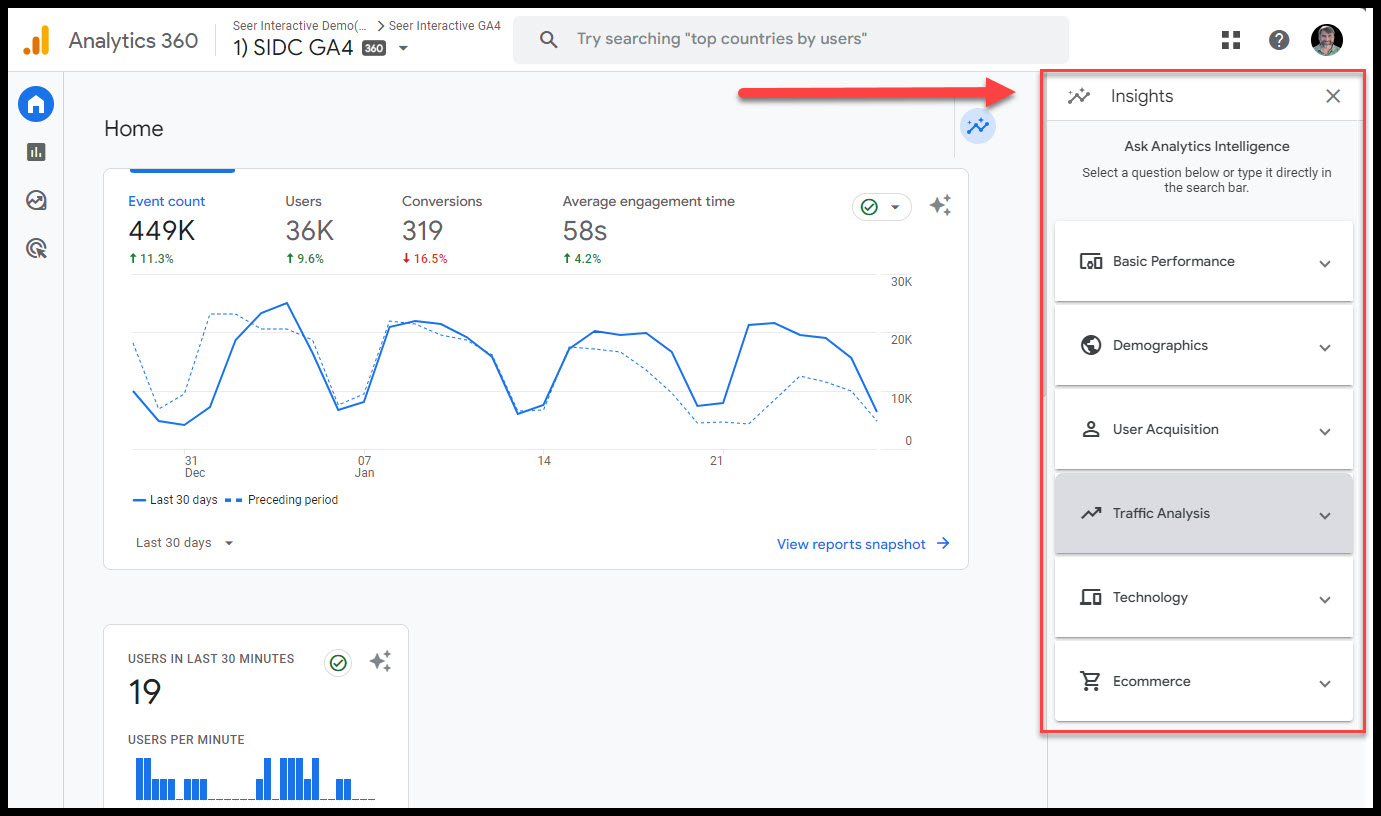Click the sparkle insights icon on overview card
1381x816 pixels.
pos(940,205)
